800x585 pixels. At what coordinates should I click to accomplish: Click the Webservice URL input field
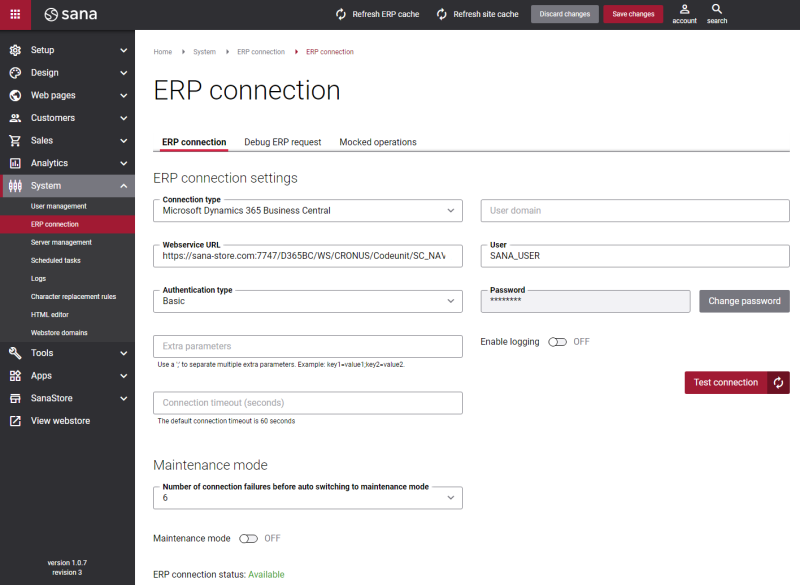tap(308, 256)
